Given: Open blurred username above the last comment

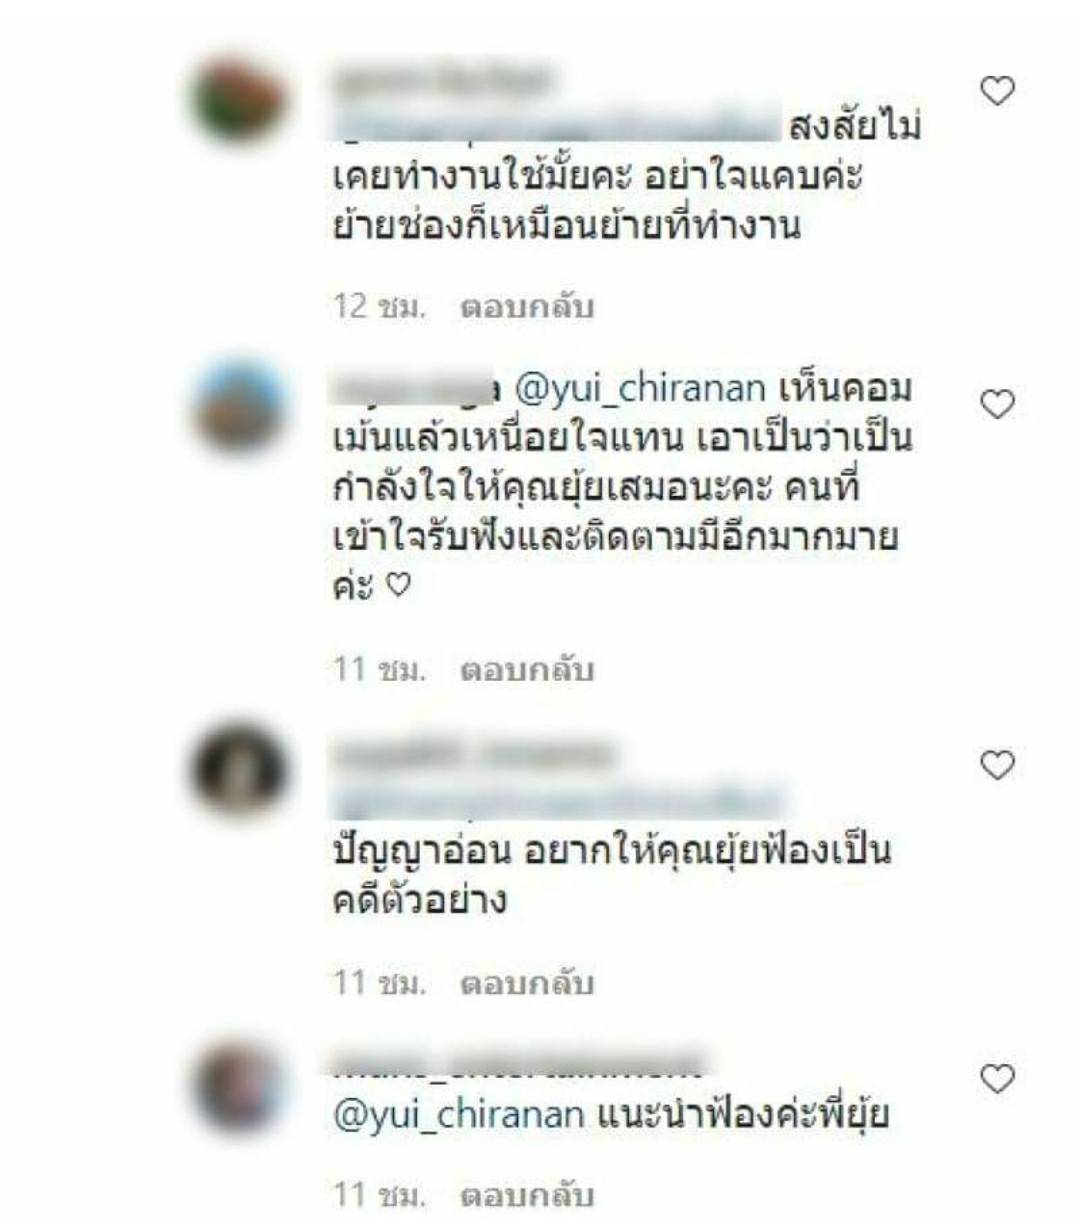Looking at the screenshot, I should tap(518, 1066).
